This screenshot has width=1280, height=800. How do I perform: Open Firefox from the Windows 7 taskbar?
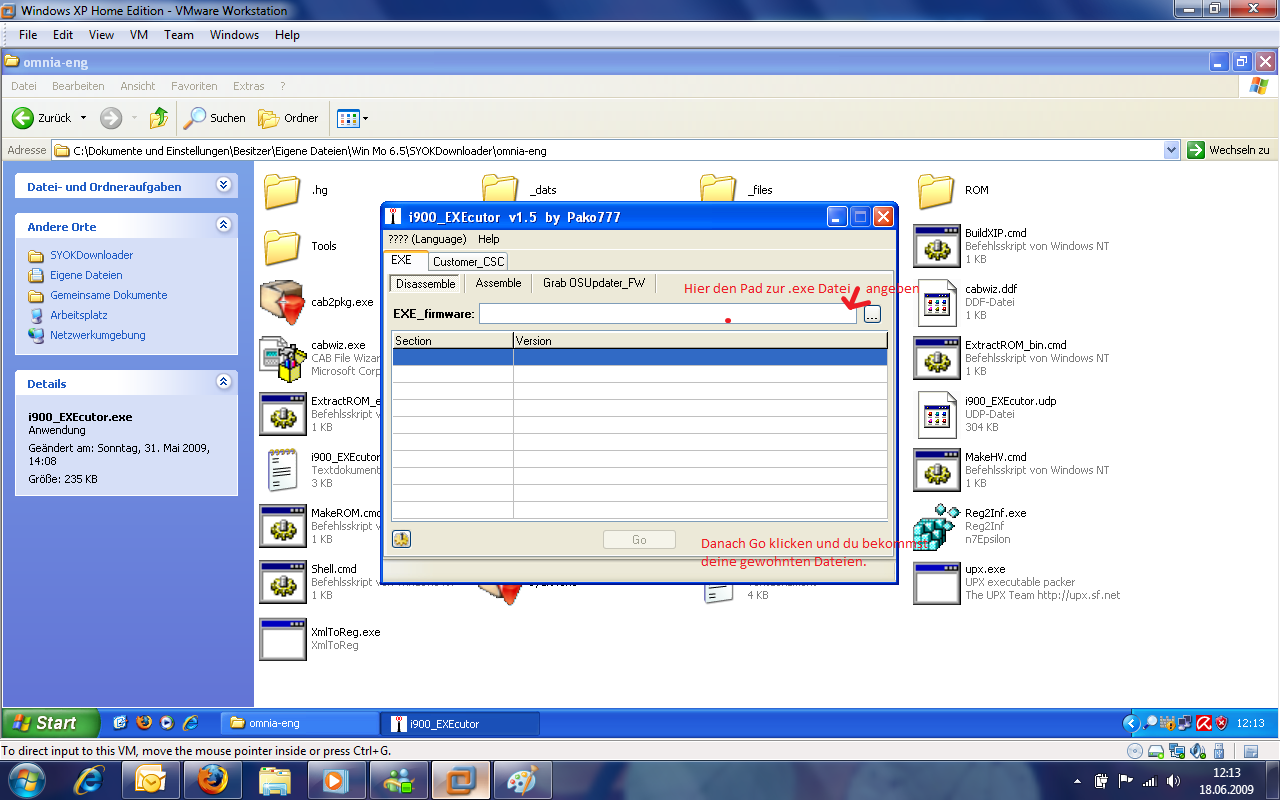point(212,779)
